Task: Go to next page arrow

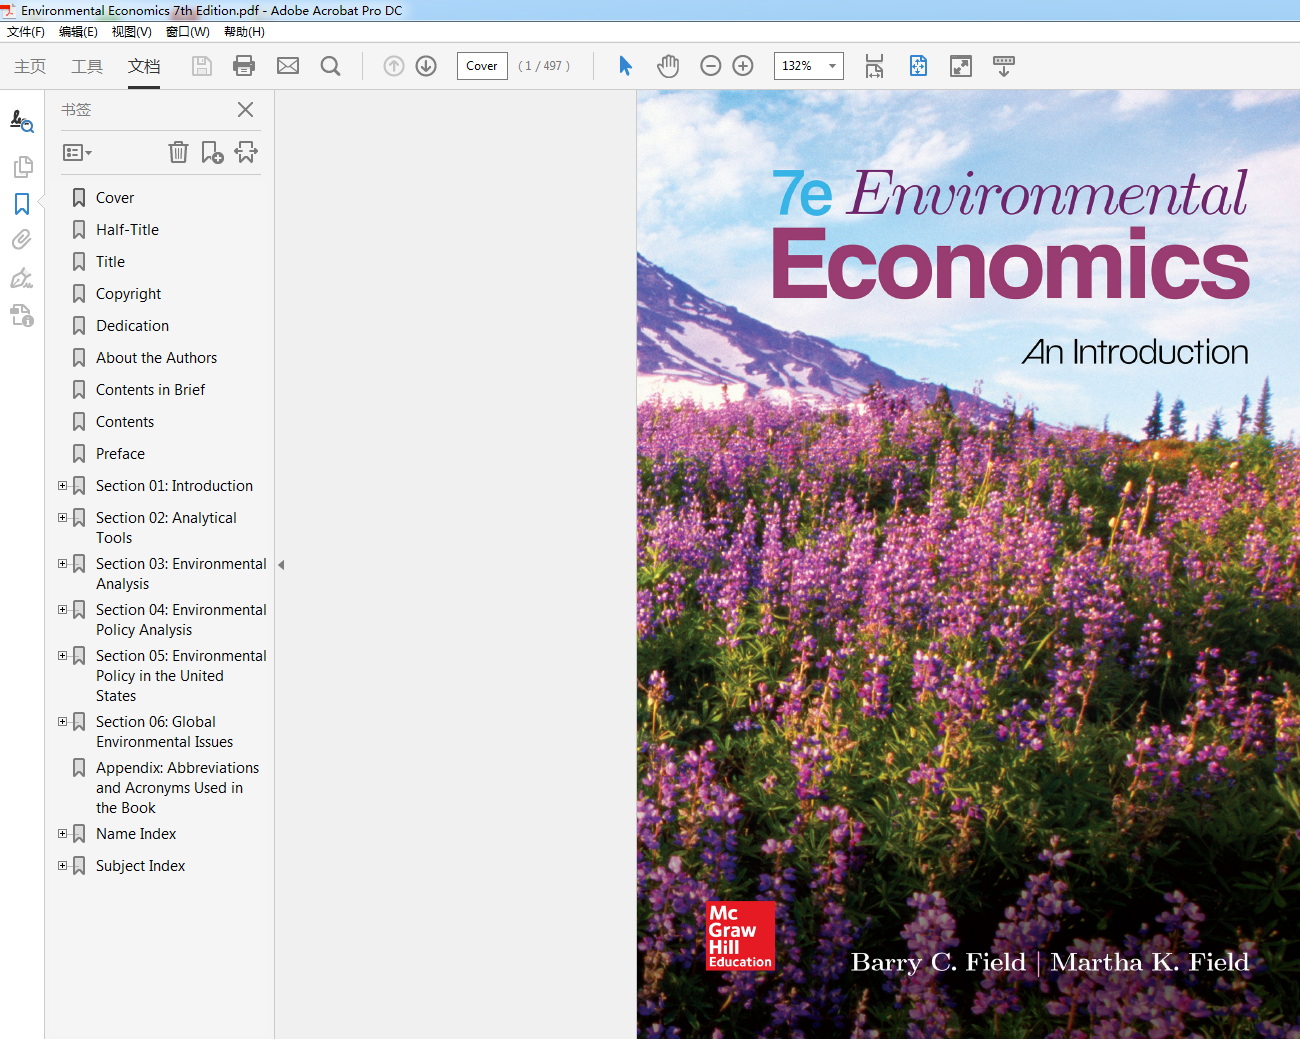Action: 426,66
